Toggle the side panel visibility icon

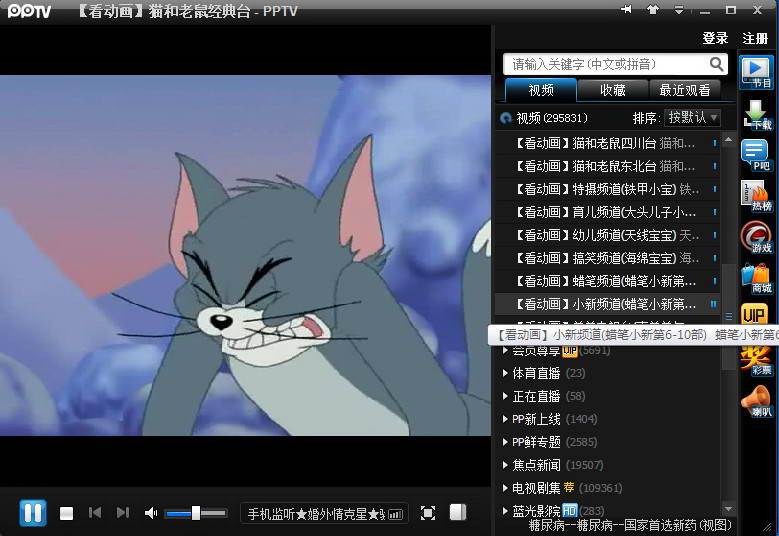[x=458, y=512]
